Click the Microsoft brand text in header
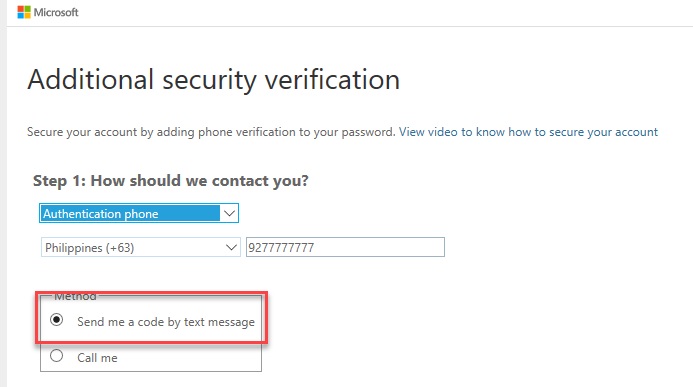Viewport: 693px width, 387px height. [56, 12]
